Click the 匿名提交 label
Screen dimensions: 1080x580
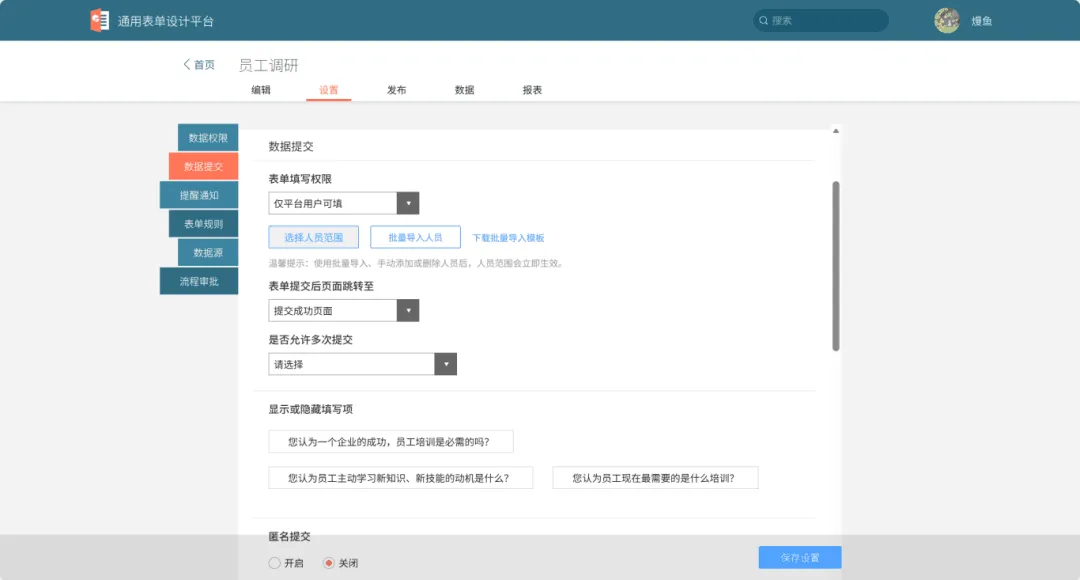coord(289,536)
